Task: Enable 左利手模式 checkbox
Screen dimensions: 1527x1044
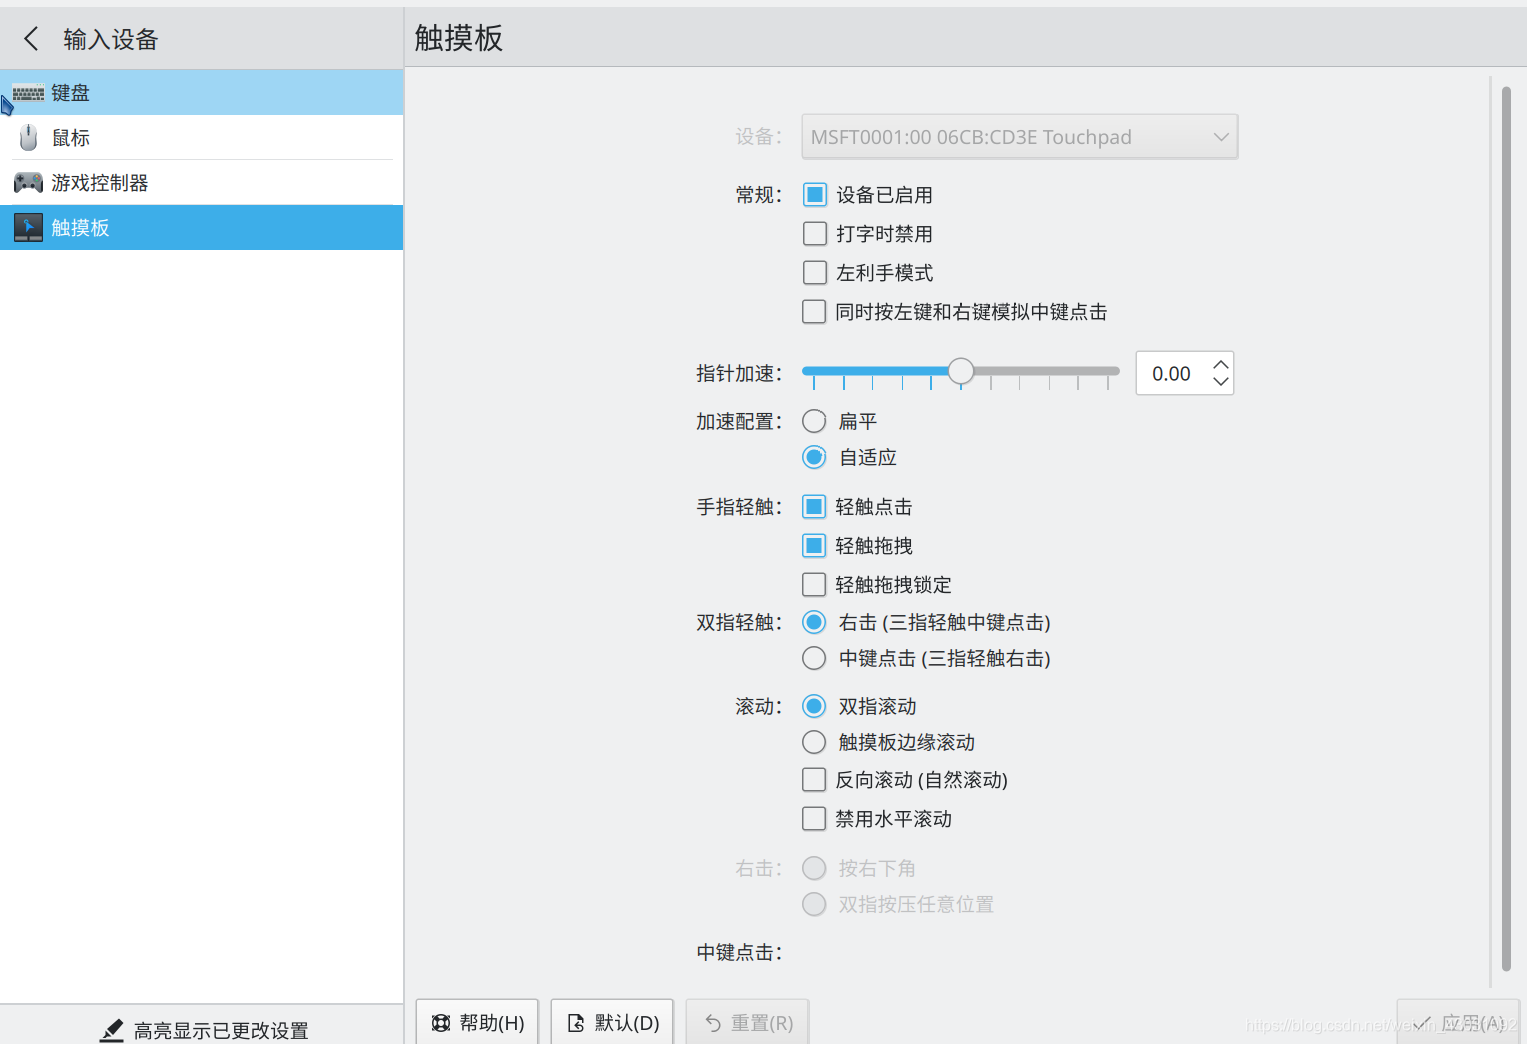Action: pyautogui.click(x=815, y=273)
